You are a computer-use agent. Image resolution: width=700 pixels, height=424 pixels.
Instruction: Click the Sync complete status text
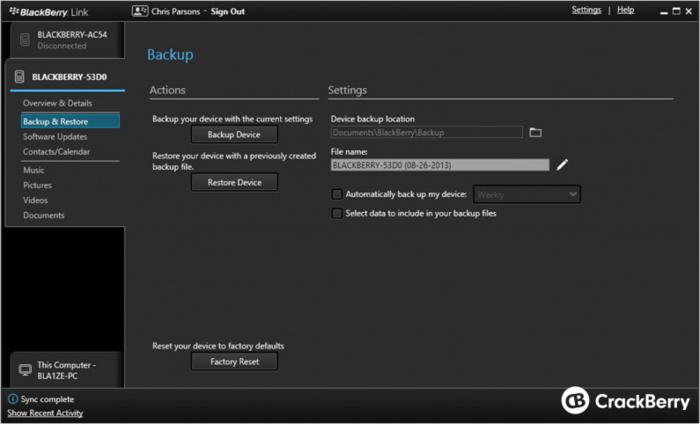(47, 399)
